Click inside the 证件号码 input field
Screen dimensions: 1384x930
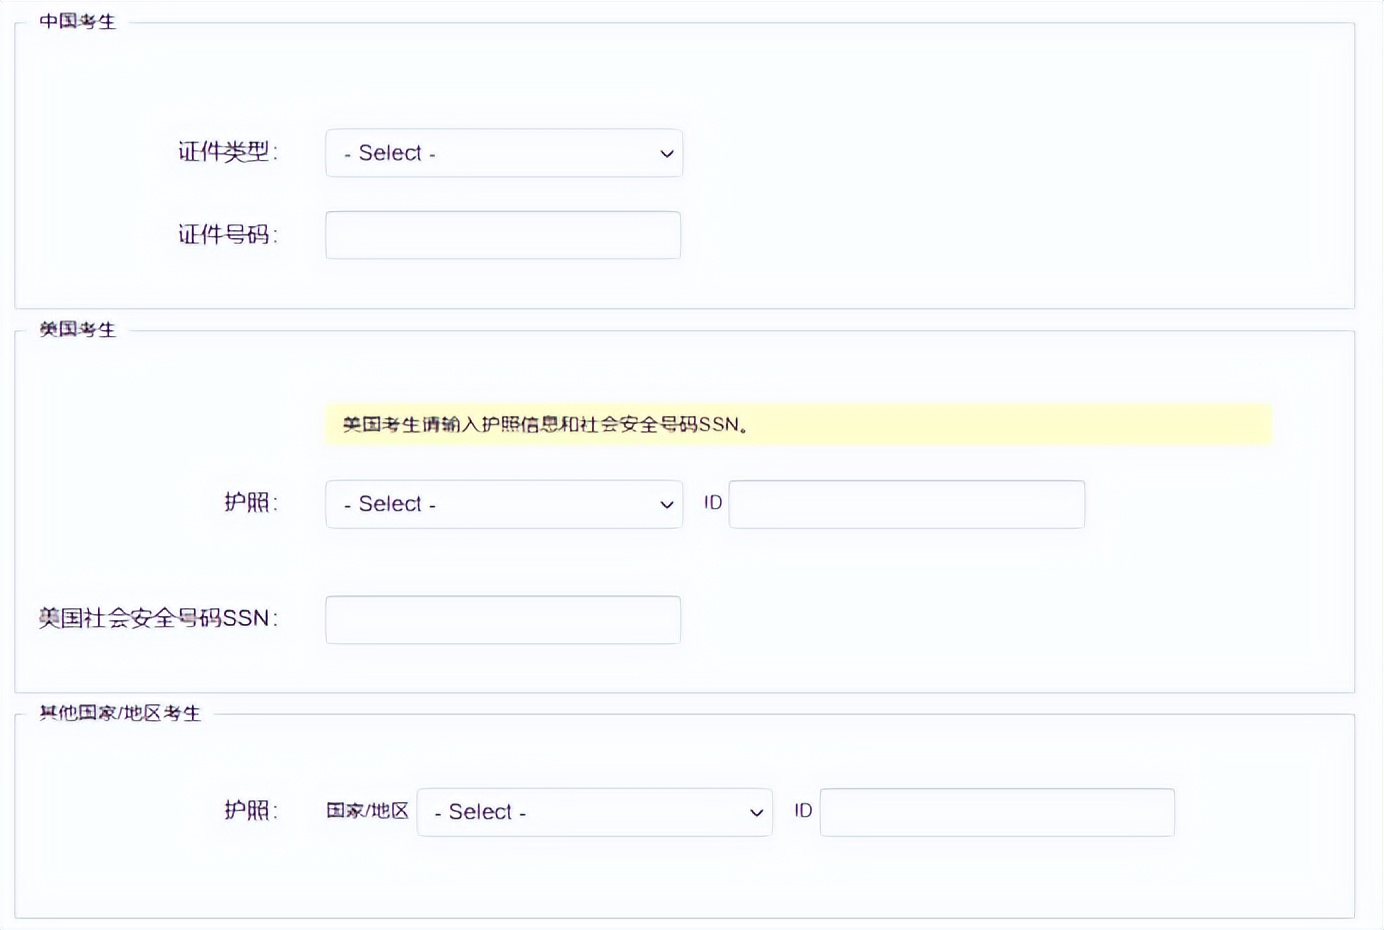pyautogui.click(x=502, y=234)
